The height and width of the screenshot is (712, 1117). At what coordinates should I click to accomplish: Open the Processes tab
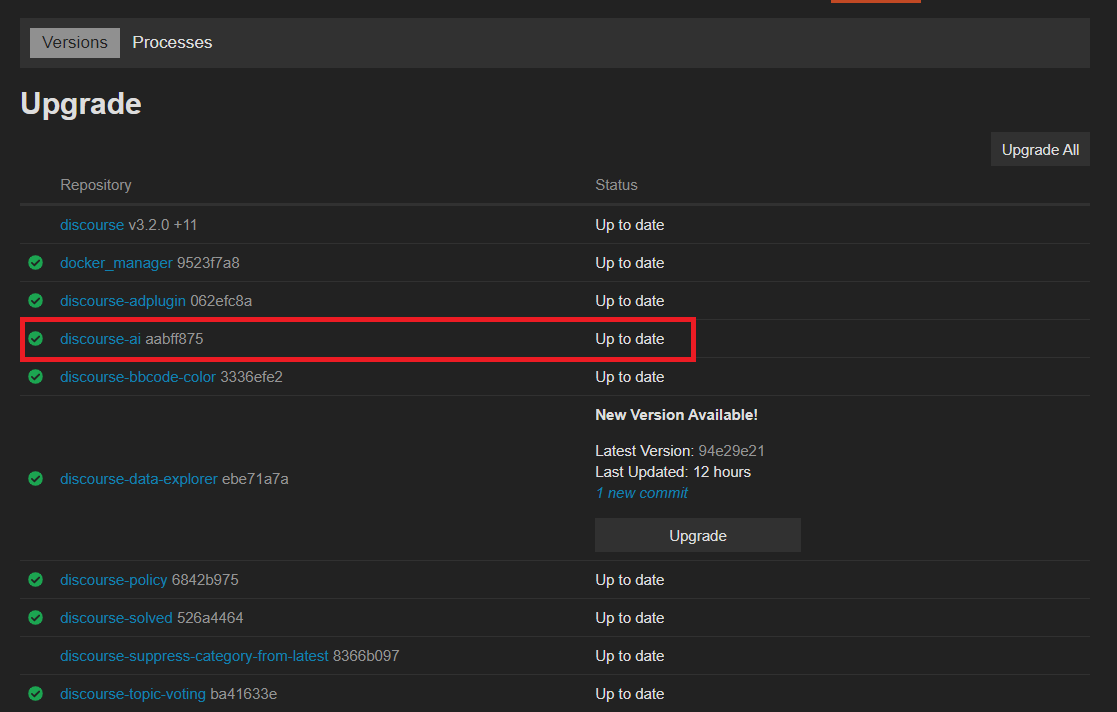(172, 43)
